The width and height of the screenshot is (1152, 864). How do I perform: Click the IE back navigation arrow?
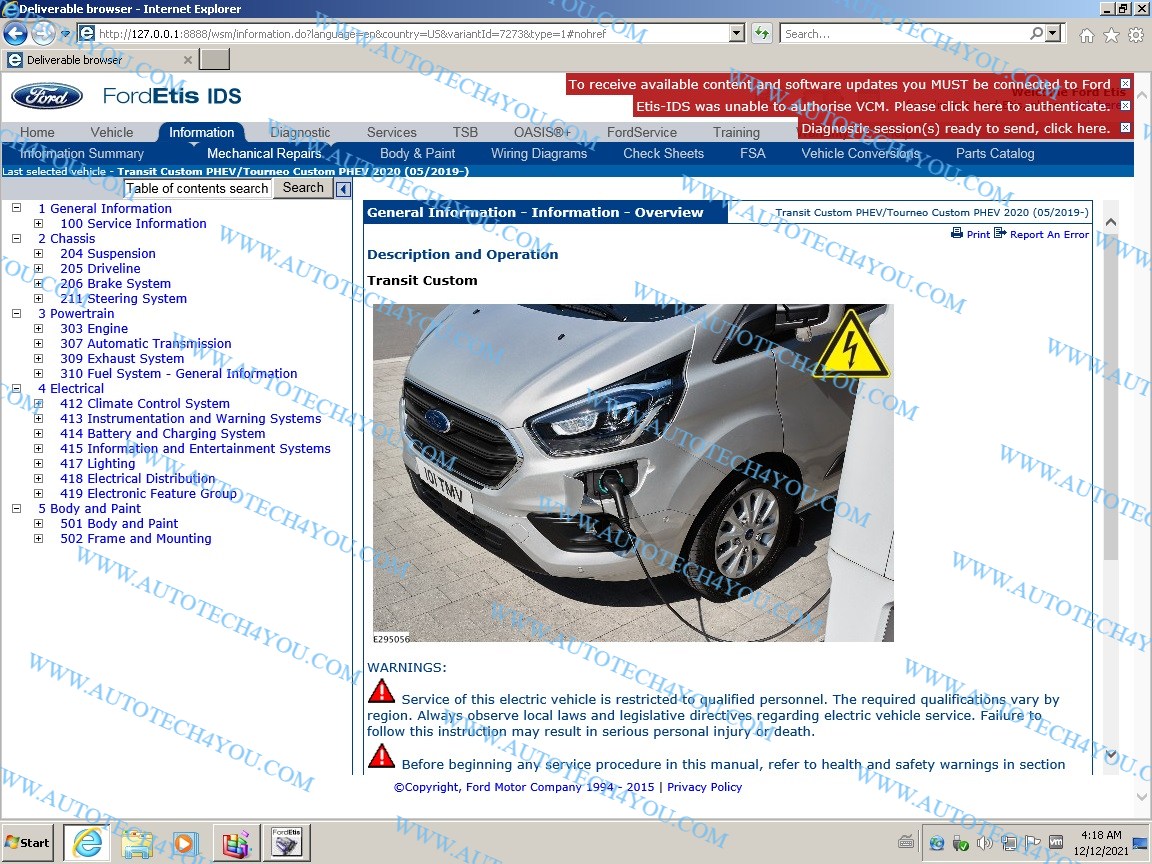point(15,33)
